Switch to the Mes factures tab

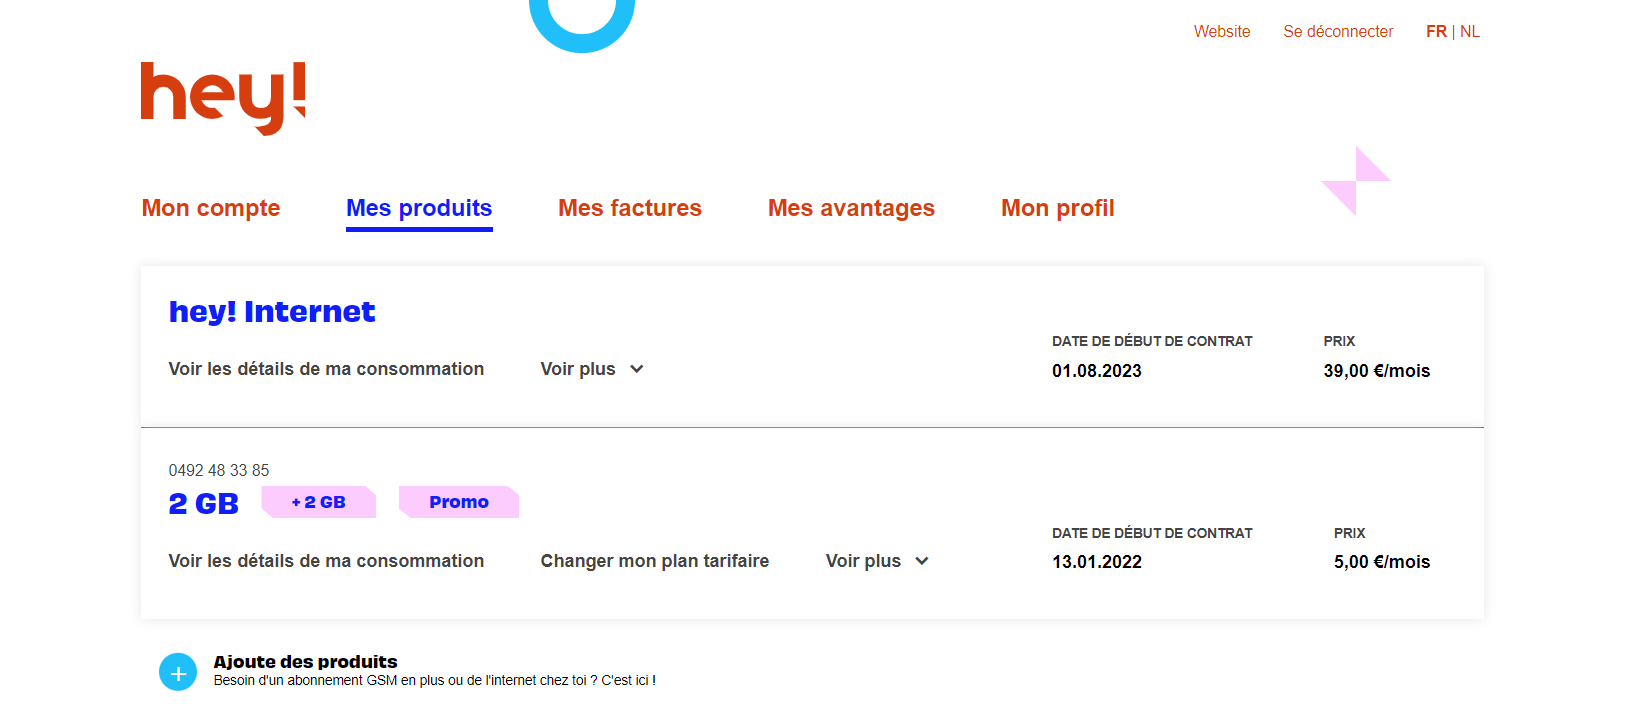pyautogui.click(x=629, y=208)
